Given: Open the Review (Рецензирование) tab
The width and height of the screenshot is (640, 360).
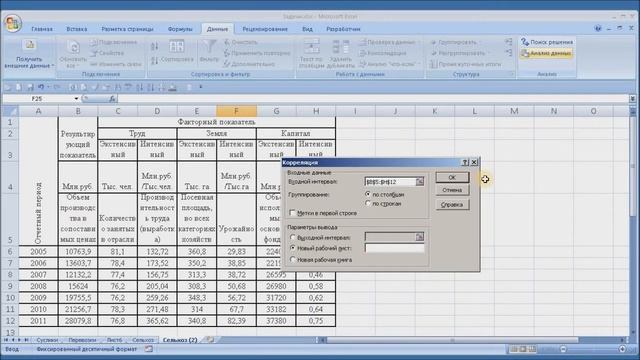Looking at the screenshot, I should pyautogui.click(x=265, y=29).
